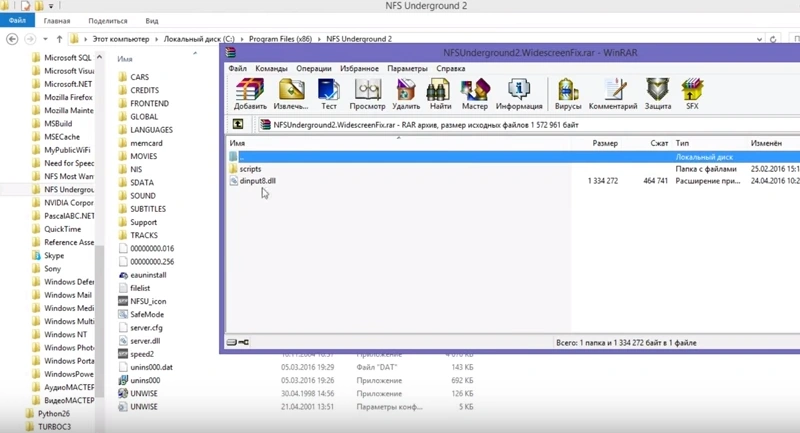800x433 pixels.
Task: Select the parent folder '..' row
Action: pyautogui.click(x=513, y=157)
